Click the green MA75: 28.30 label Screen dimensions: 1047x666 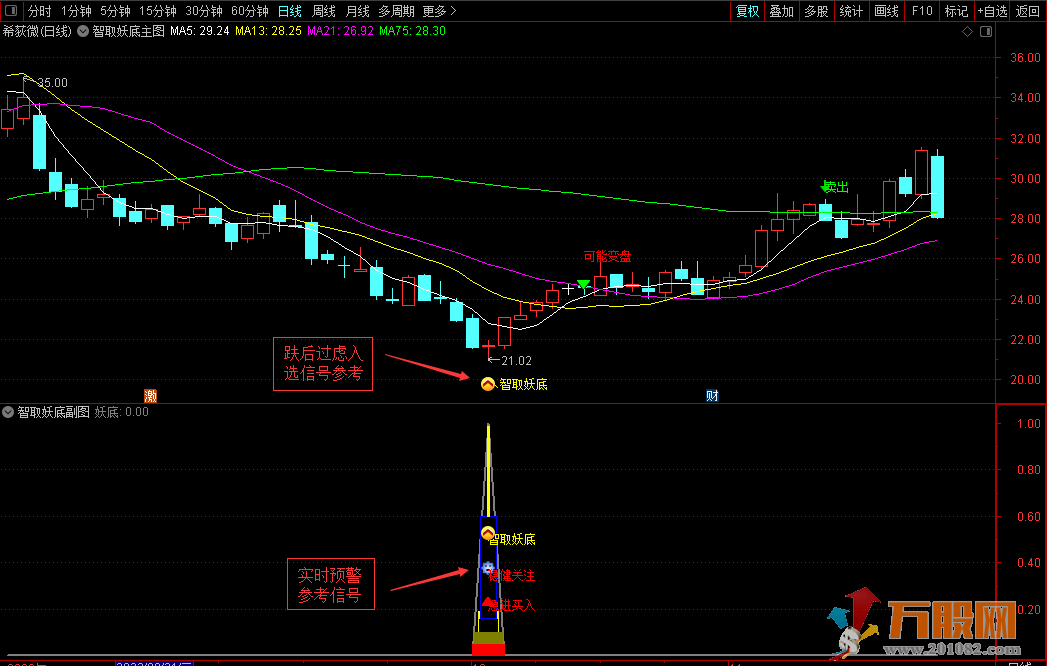413,31
